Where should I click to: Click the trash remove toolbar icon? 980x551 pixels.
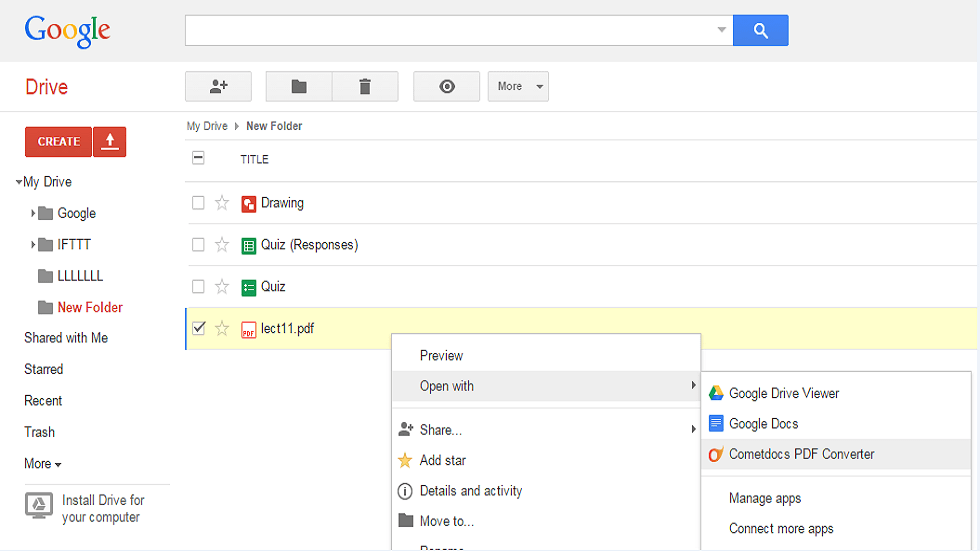(x=365, y=86)
